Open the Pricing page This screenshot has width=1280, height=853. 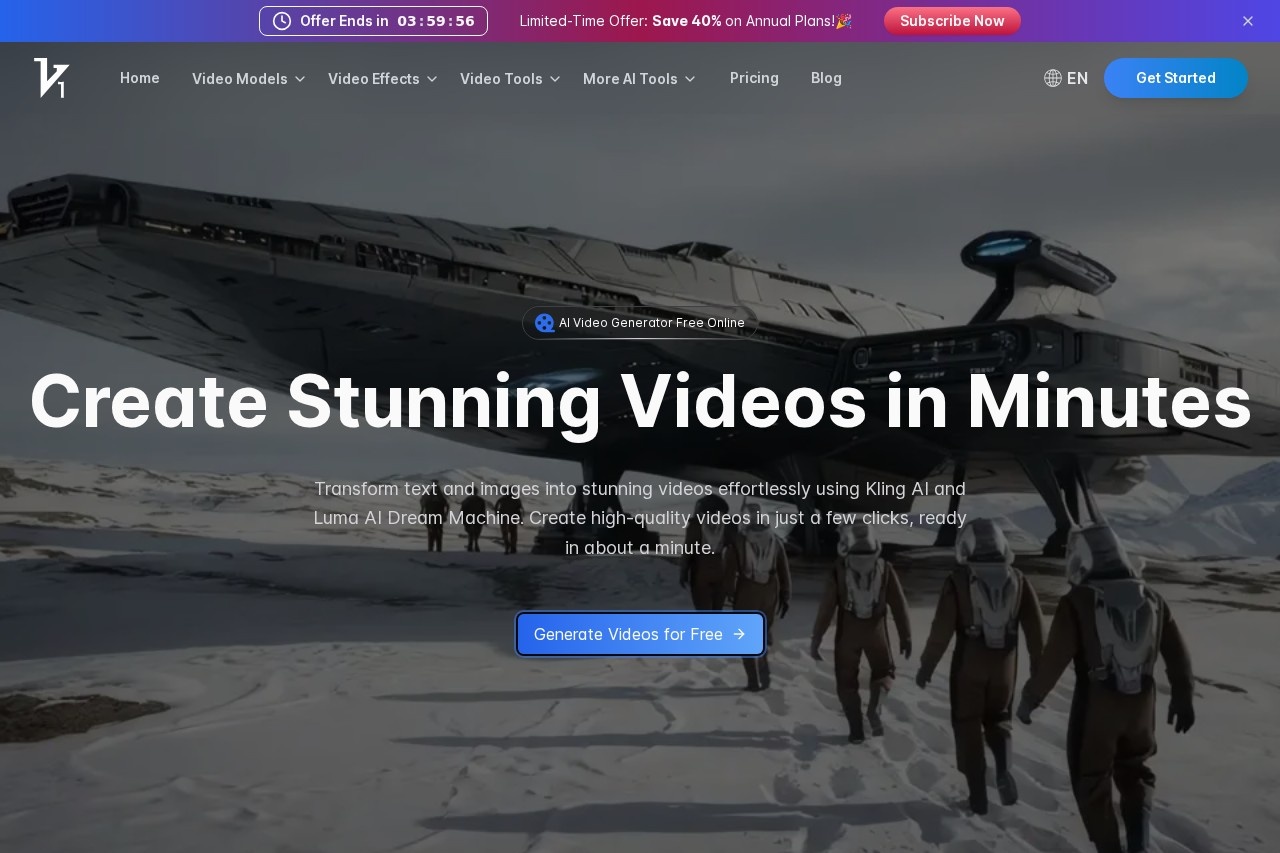click(754, 78)
